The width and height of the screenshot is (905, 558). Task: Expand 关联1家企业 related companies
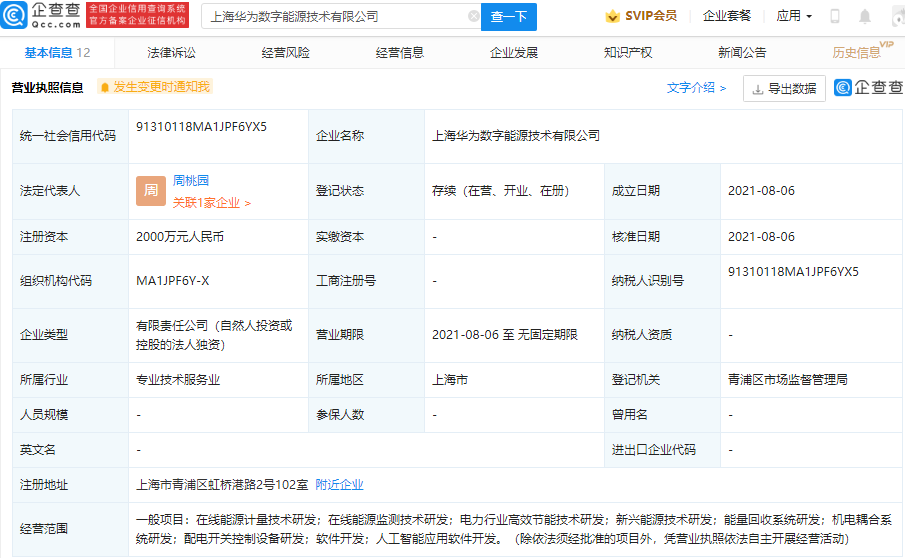coord(211,203)
